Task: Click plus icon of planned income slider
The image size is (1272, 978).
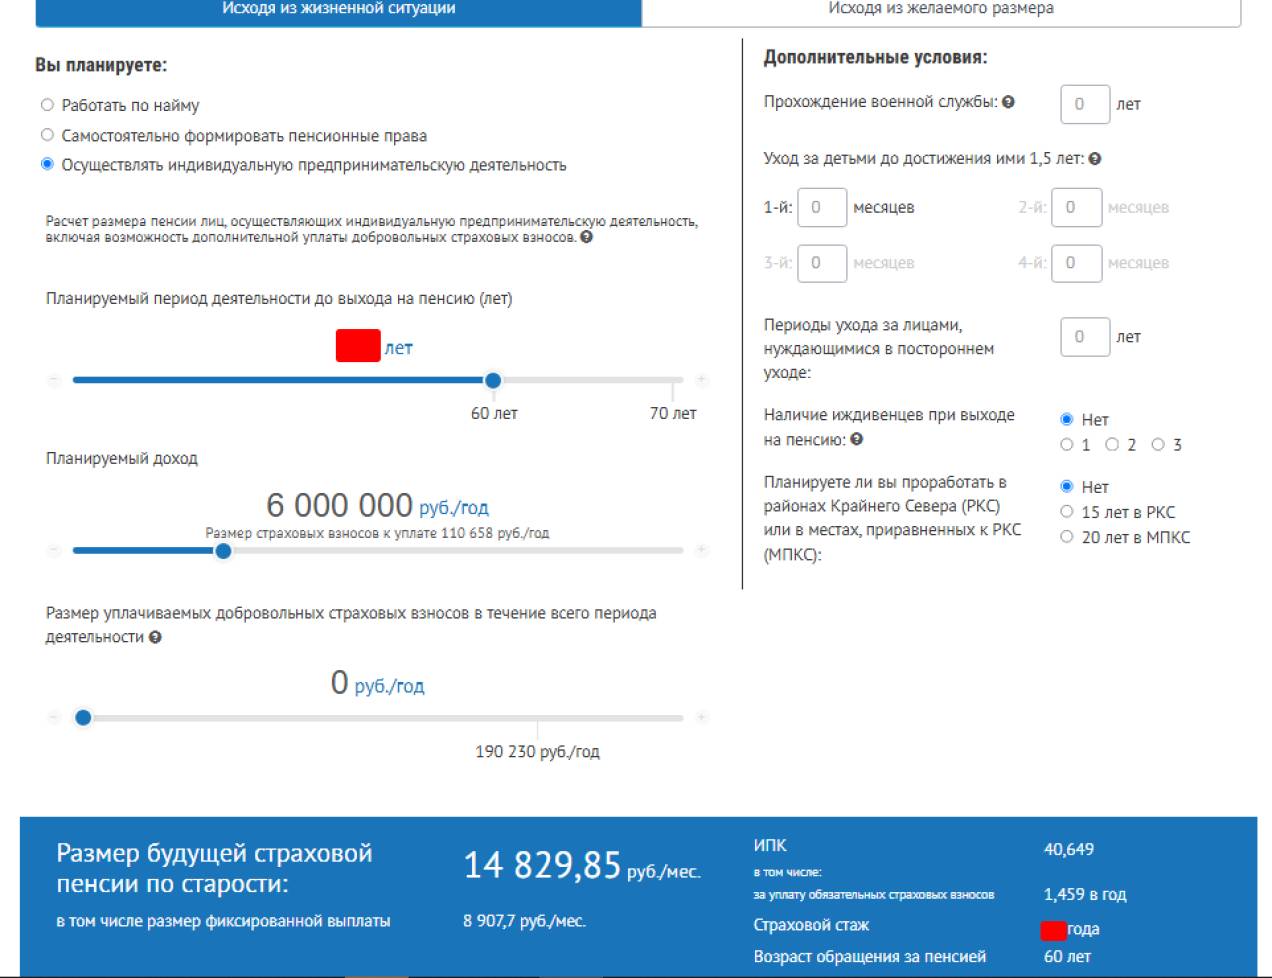Action: [701, 550]
